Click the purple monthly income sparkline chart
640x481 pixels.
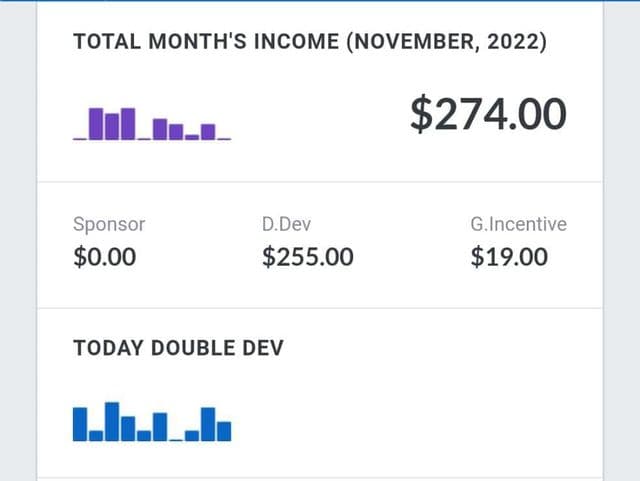[152, 122]
